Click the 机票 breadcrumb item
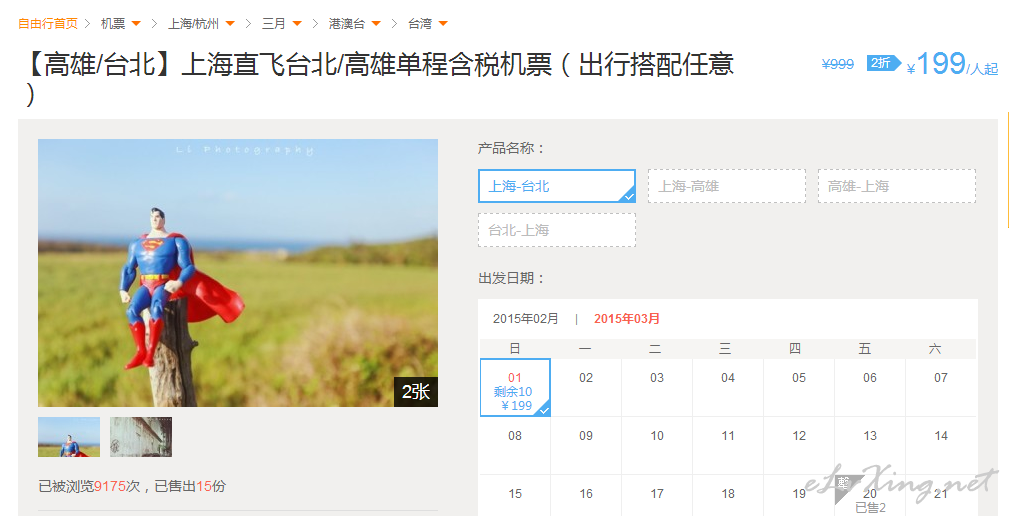The height and width of the screenshot is (516, 1009). (113, 24)
